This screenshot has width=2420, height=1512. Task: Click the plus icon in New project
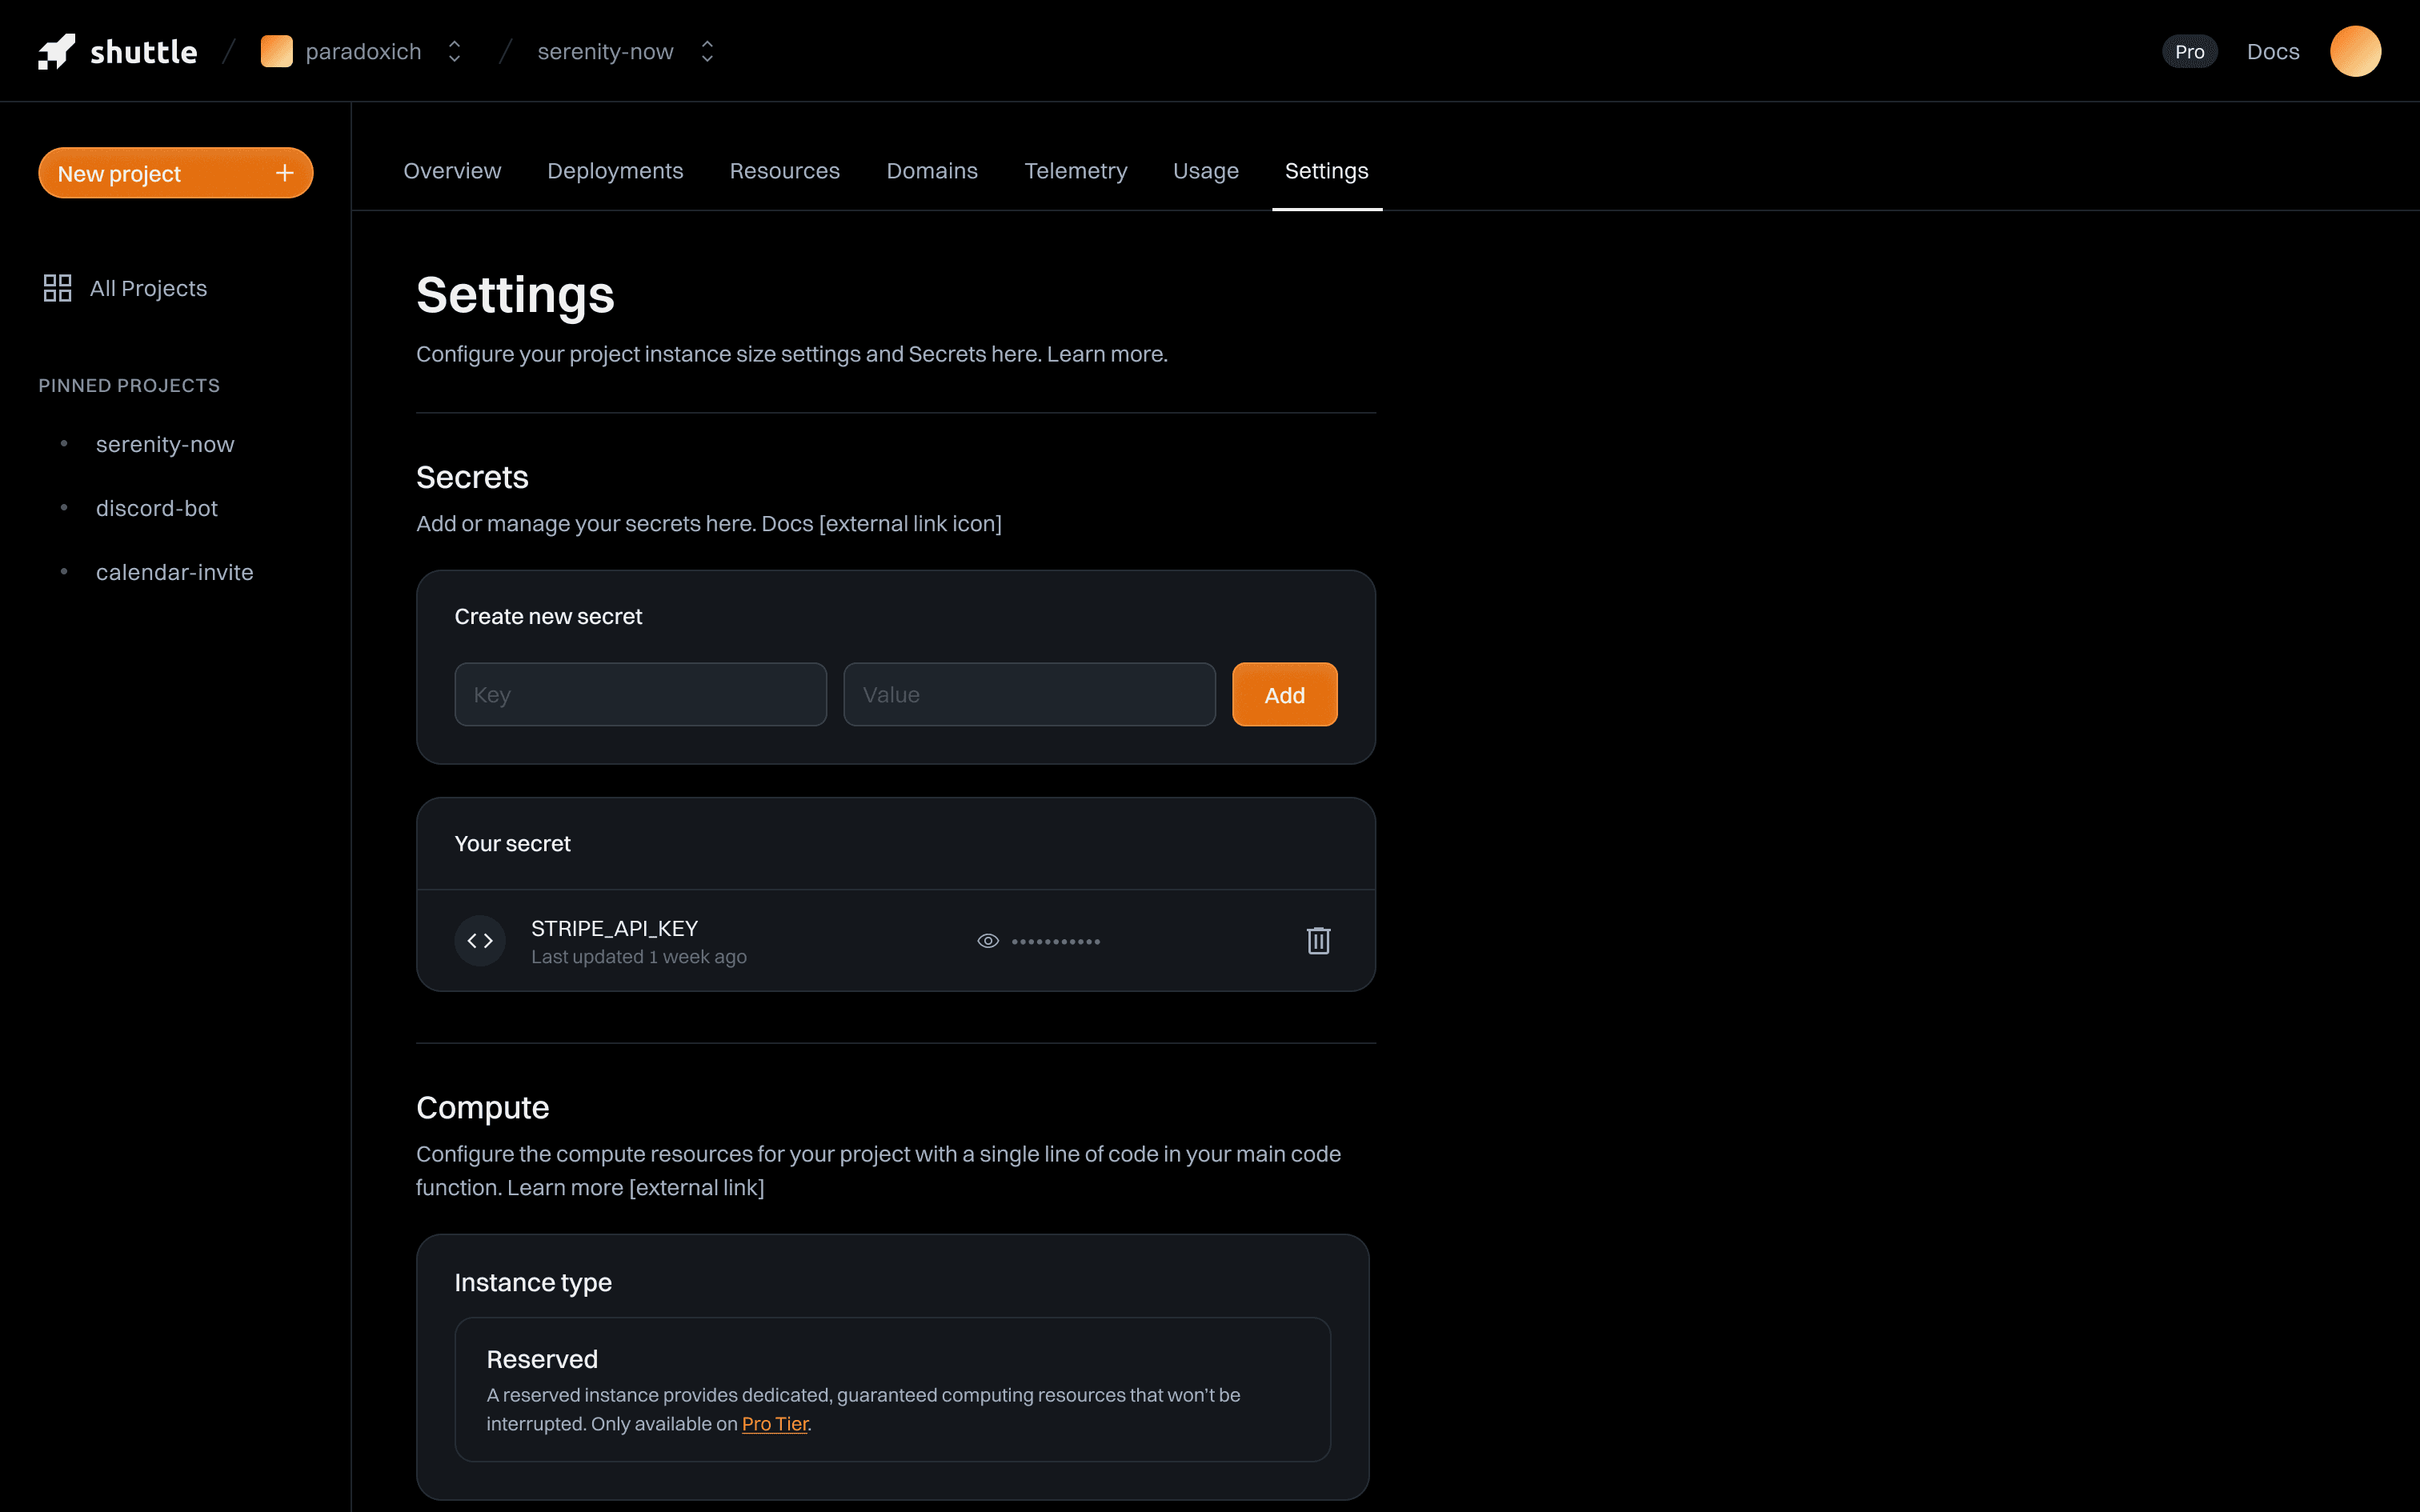click(285, 173)
